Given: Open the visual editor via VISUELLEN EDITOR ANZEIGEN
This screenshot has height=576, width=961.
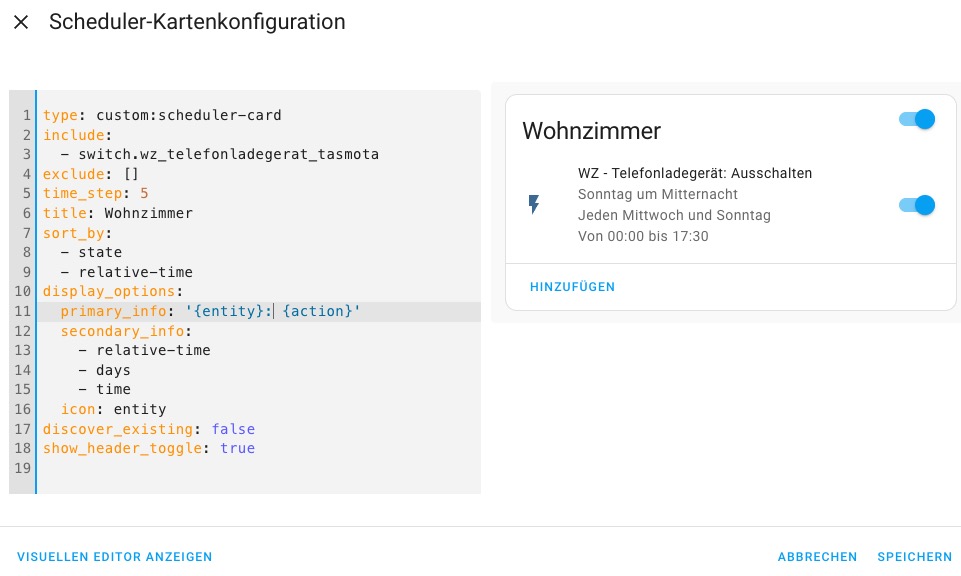Looking at the screenshot, I should click(x=115, y=557).
